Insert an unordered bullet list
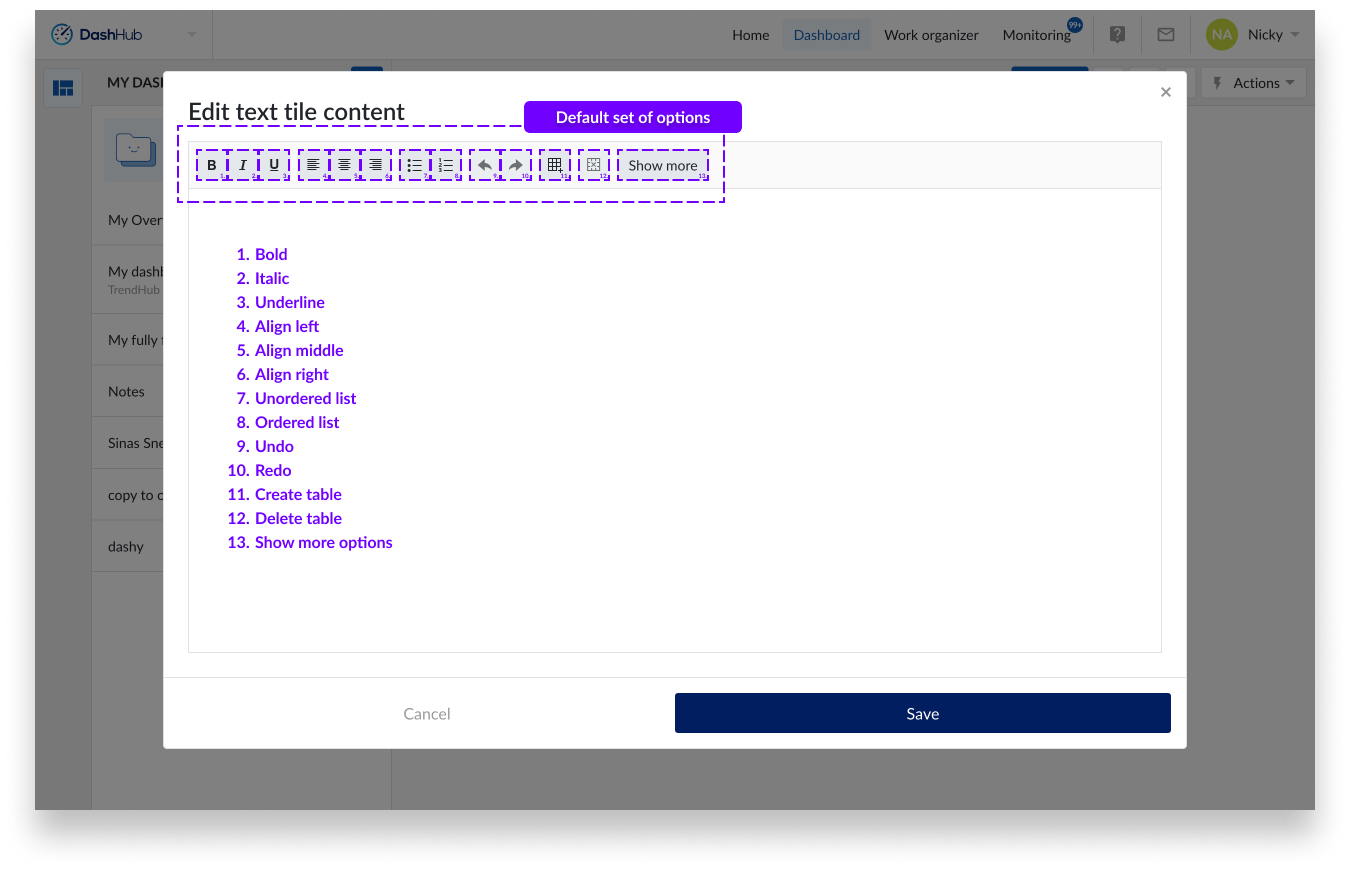The width and height of the screenshot is (1350, 870). 414,165
